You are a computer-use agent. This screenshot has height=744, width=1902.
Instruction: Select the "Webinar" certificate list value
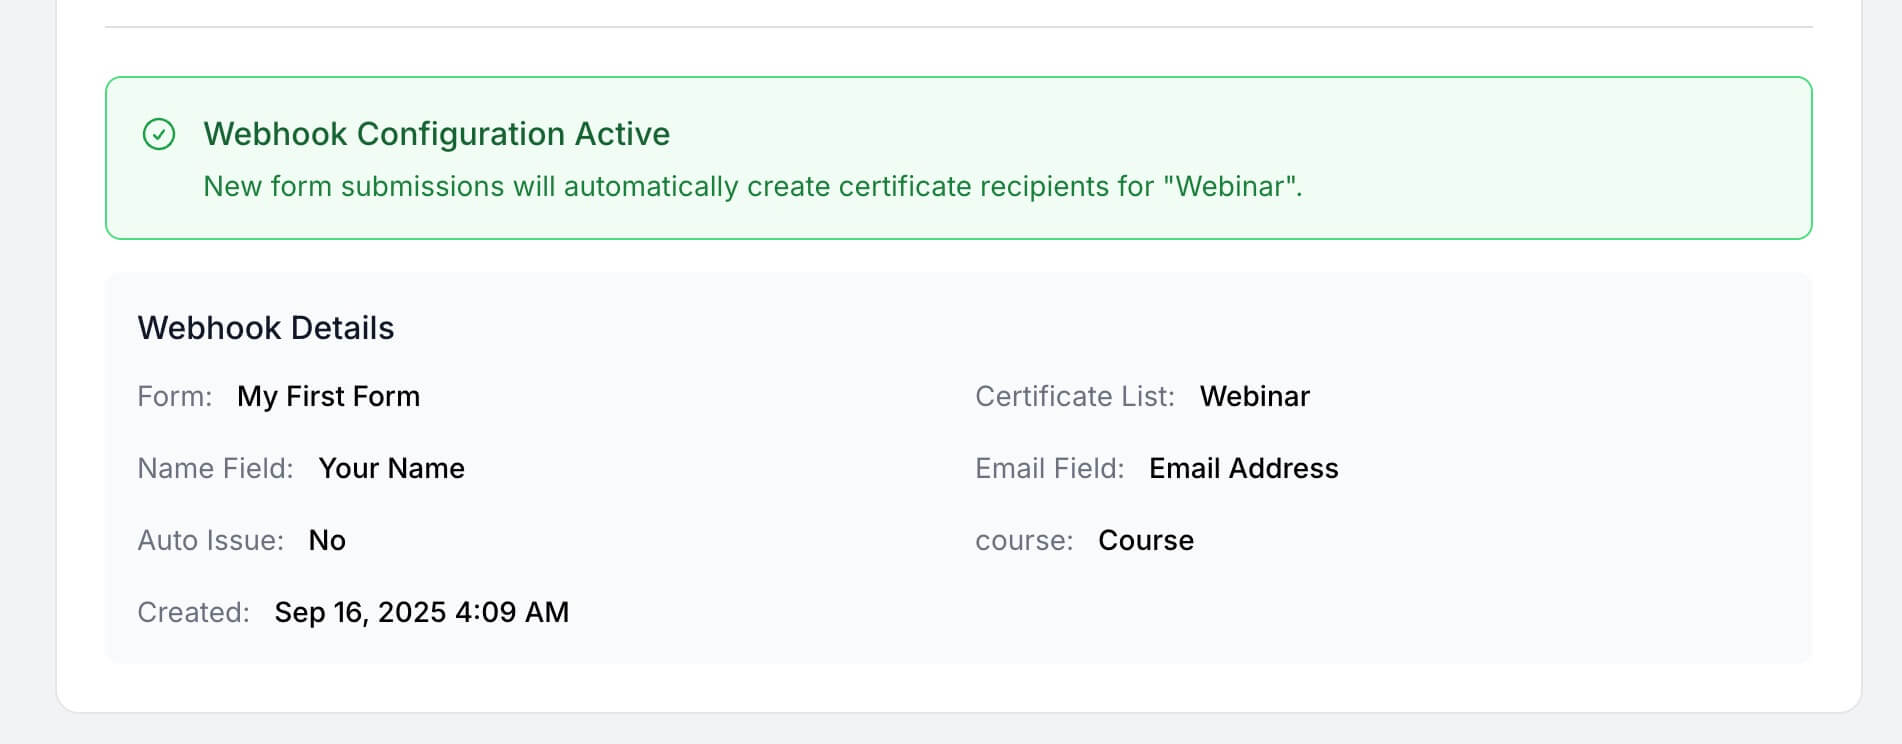click(x=1254, y=397)
